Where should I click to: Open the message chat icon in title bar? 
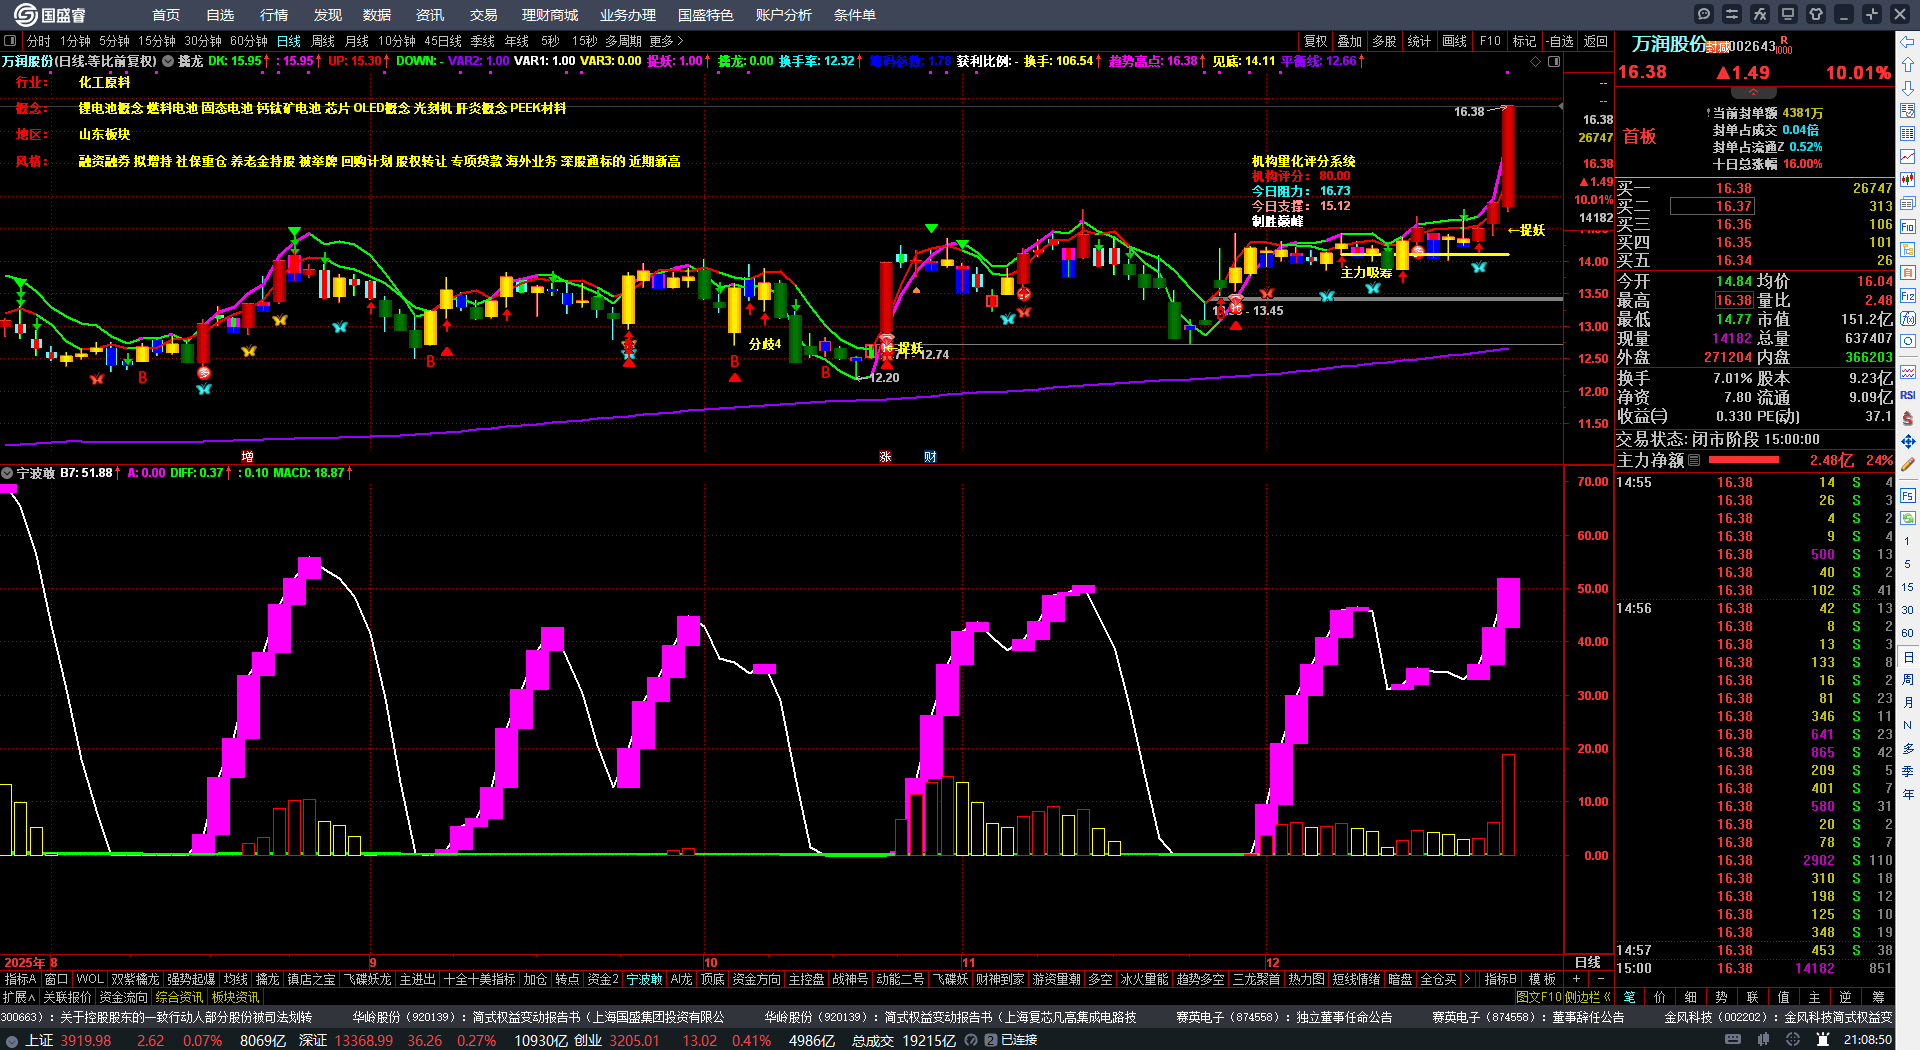tap(1704, 14)
